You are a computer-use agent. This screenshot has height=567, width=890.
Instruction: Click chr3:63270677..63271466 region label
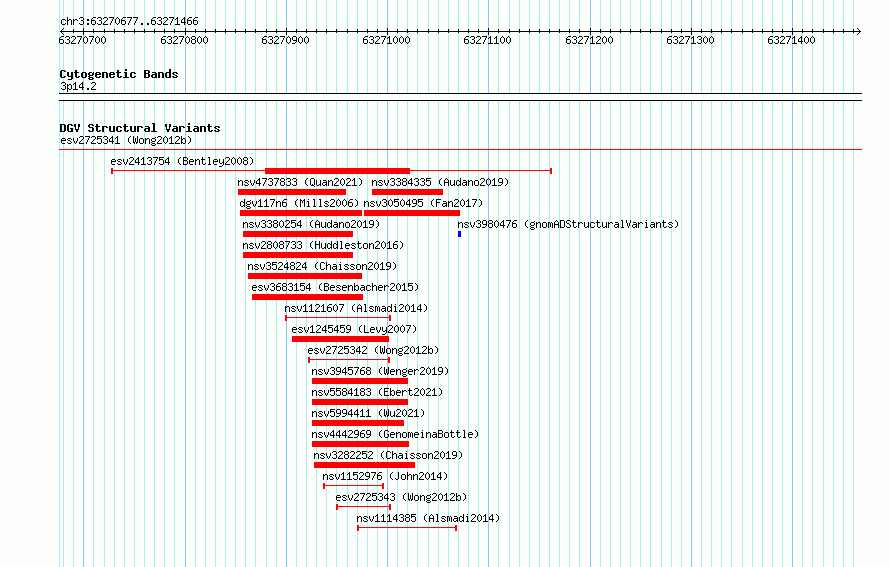(x=129, y=22)
